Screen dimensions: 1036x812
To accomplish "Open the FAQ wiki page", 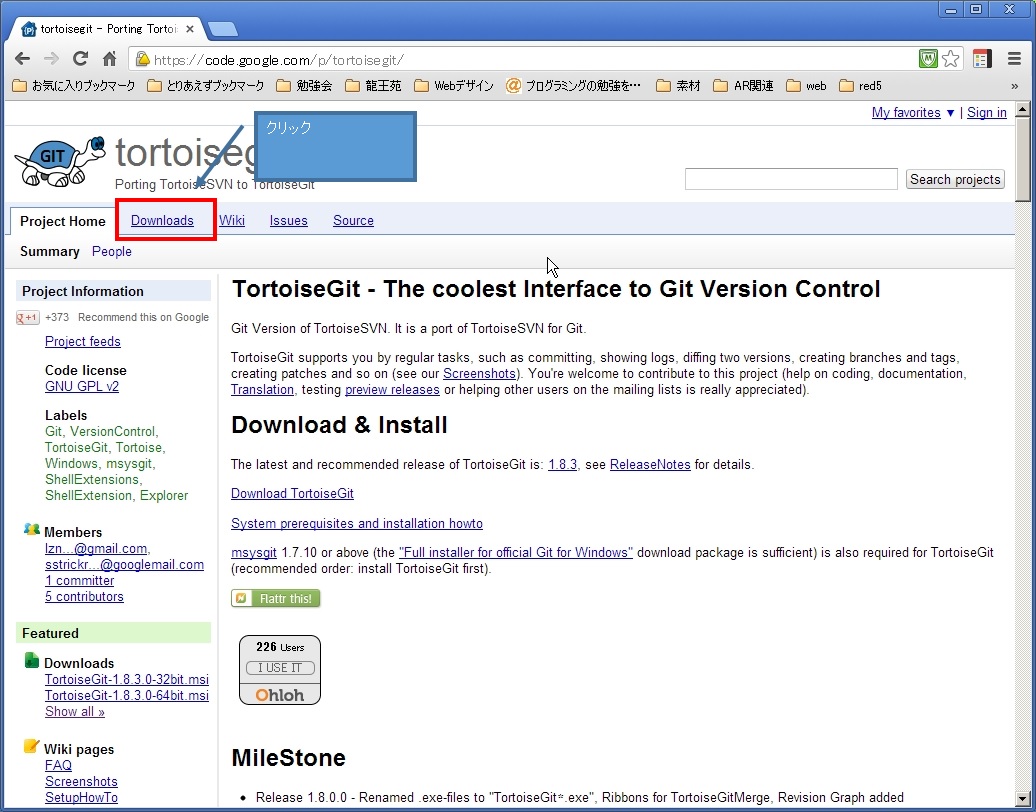I will coord(58,765).
